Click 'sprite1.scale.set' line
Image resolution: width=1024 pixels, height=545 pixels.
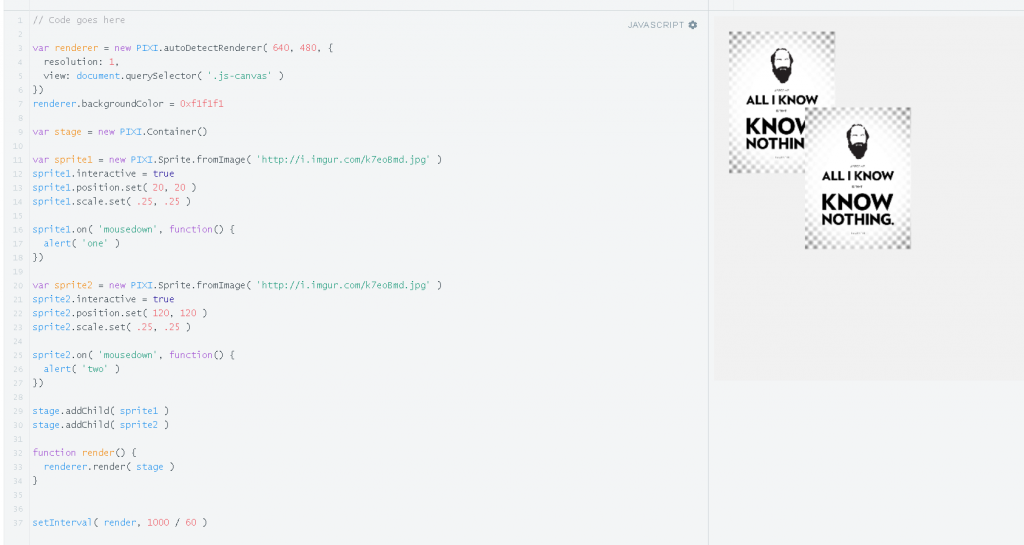112,202
